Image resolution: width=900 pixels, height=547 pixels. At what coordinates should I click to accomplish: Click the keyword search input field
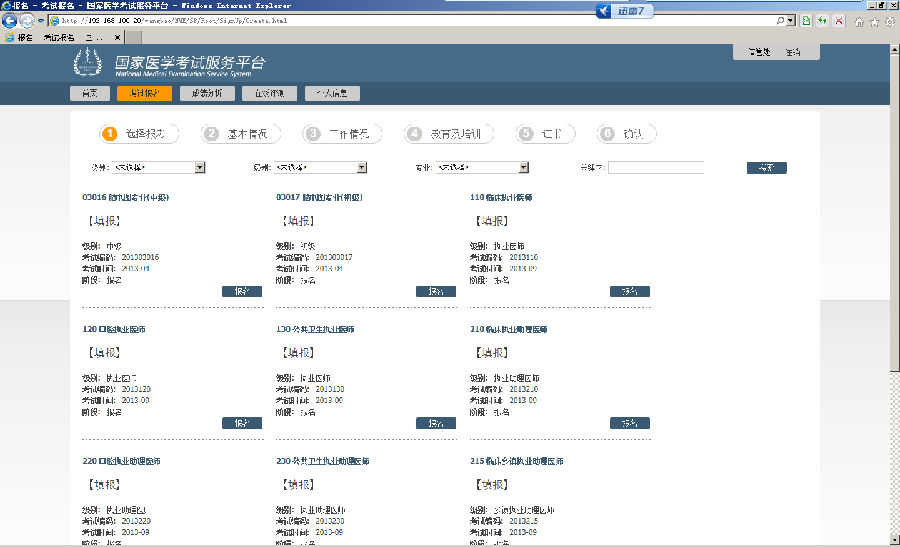[x=656, y=168]
